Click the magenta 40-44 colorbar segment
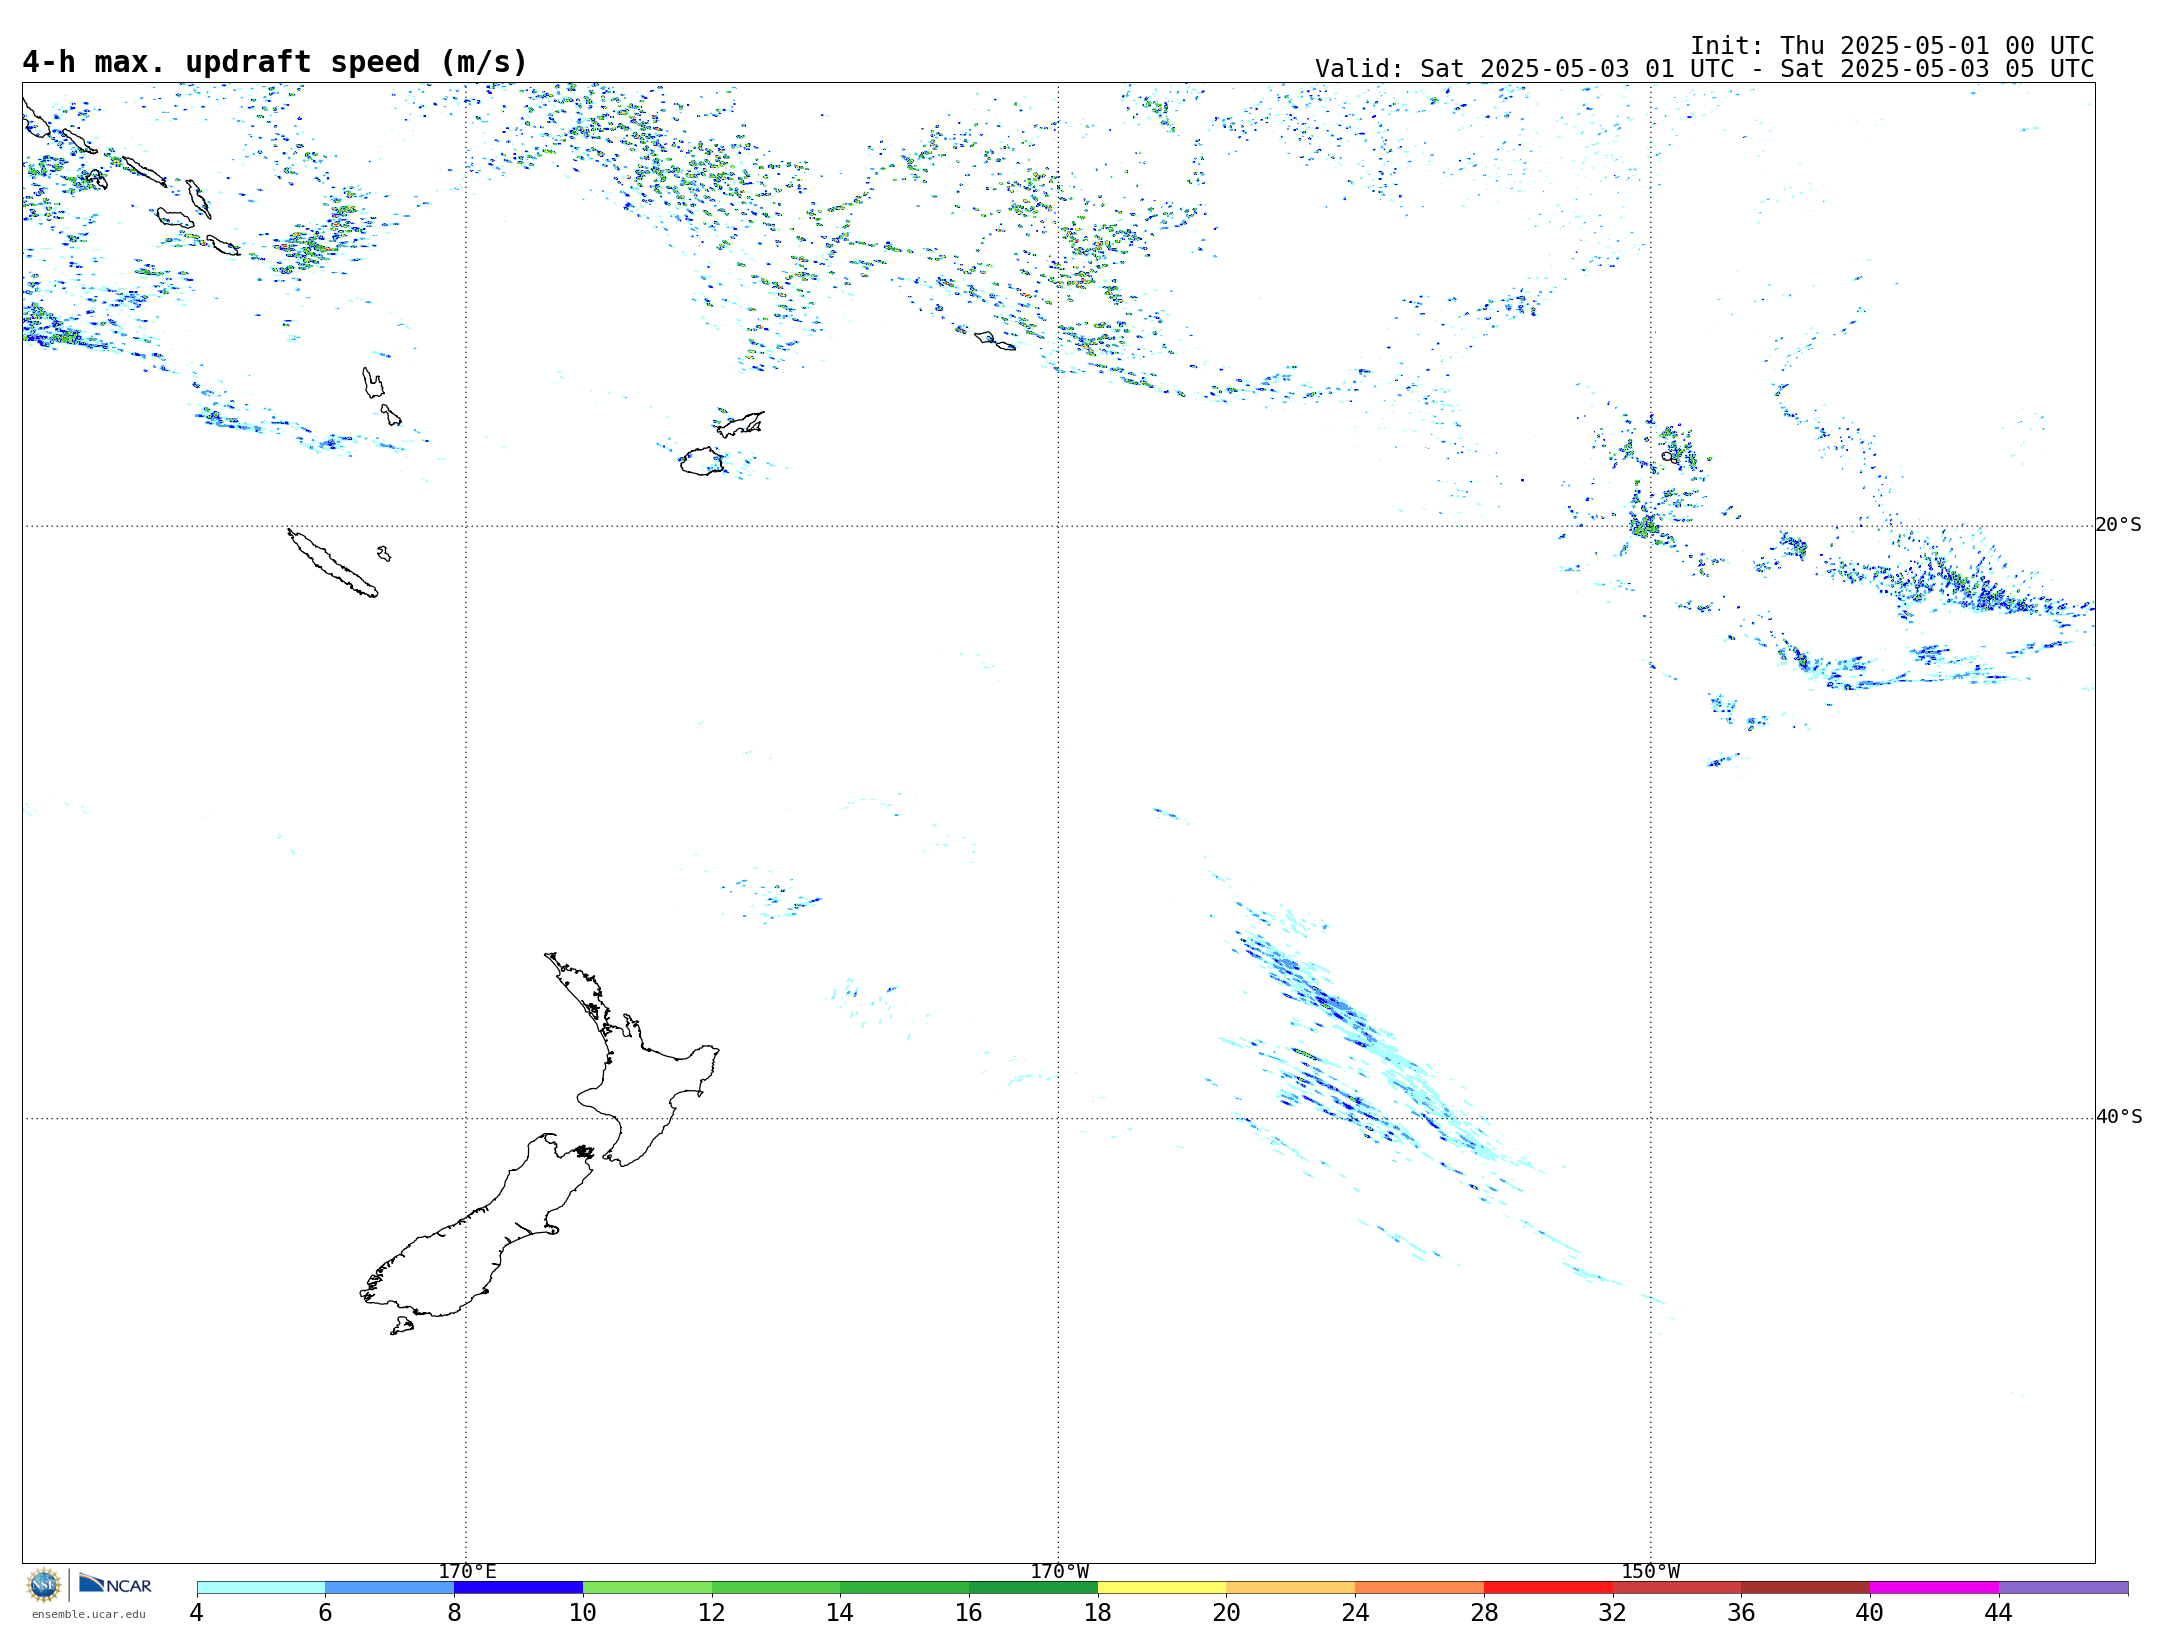Screen dimensions: 2160x1626 1934,1588
